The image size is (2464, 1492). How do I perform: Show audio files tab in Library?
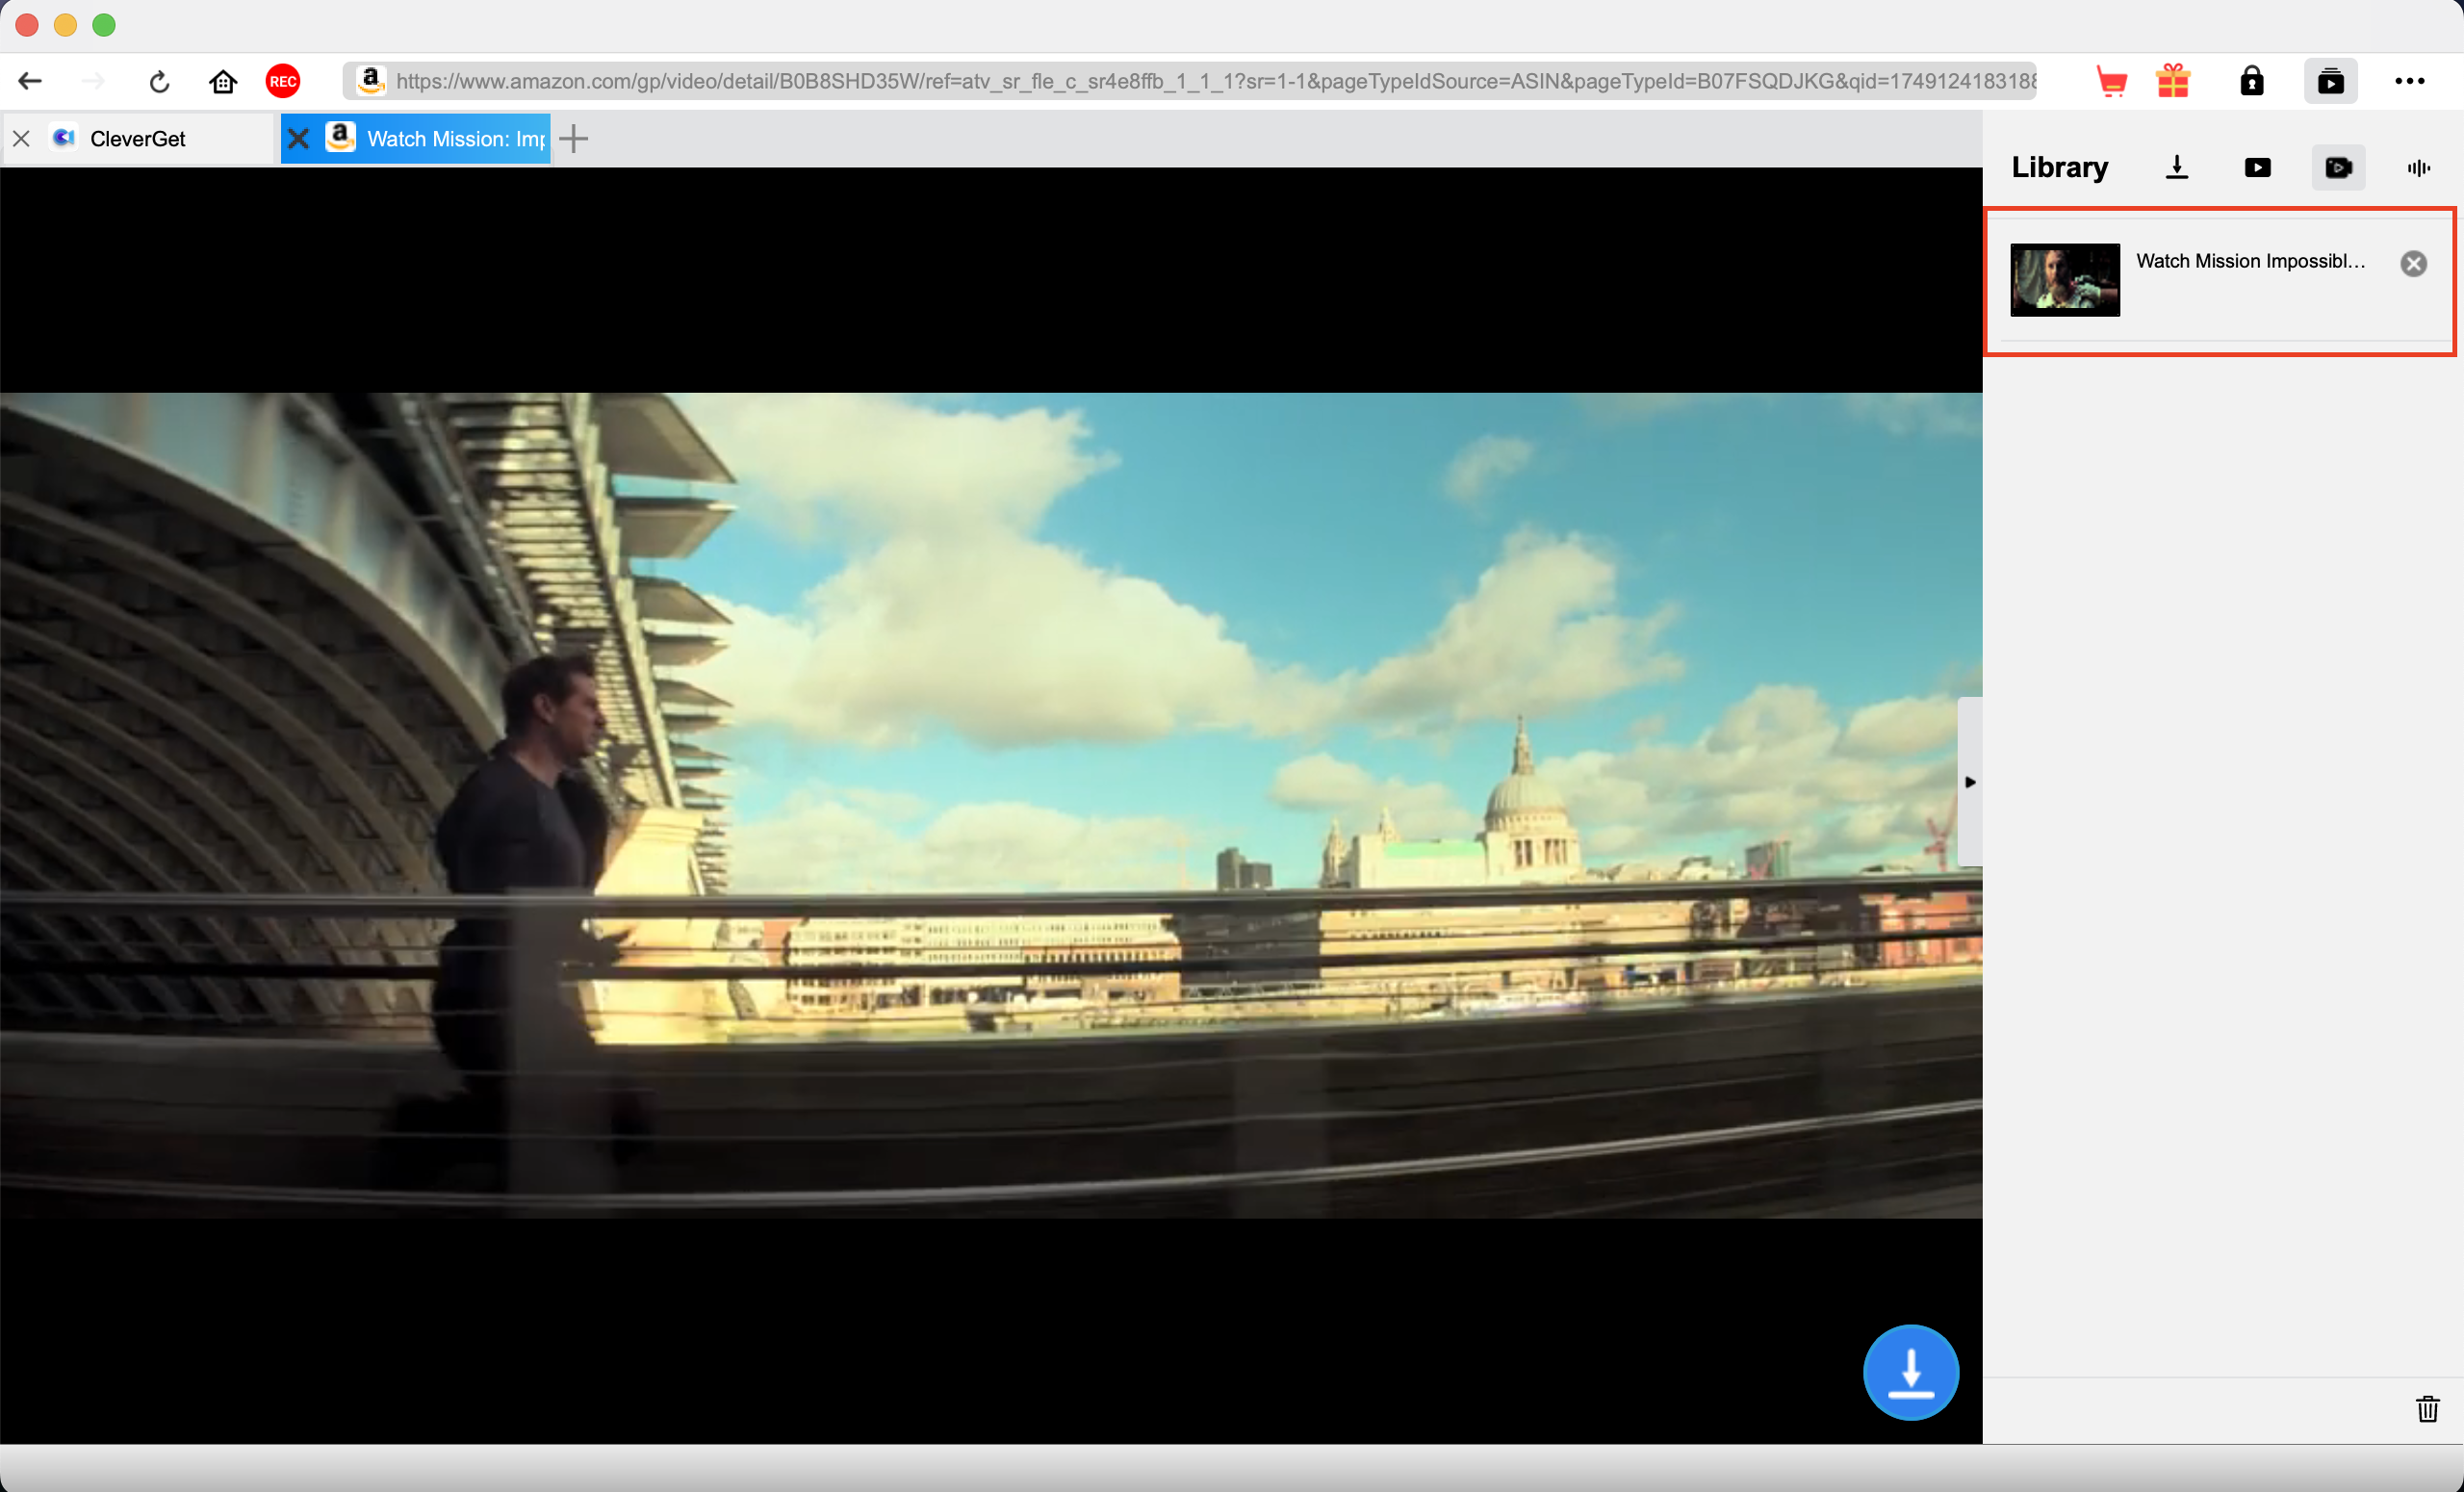[x=2419, y=167]
